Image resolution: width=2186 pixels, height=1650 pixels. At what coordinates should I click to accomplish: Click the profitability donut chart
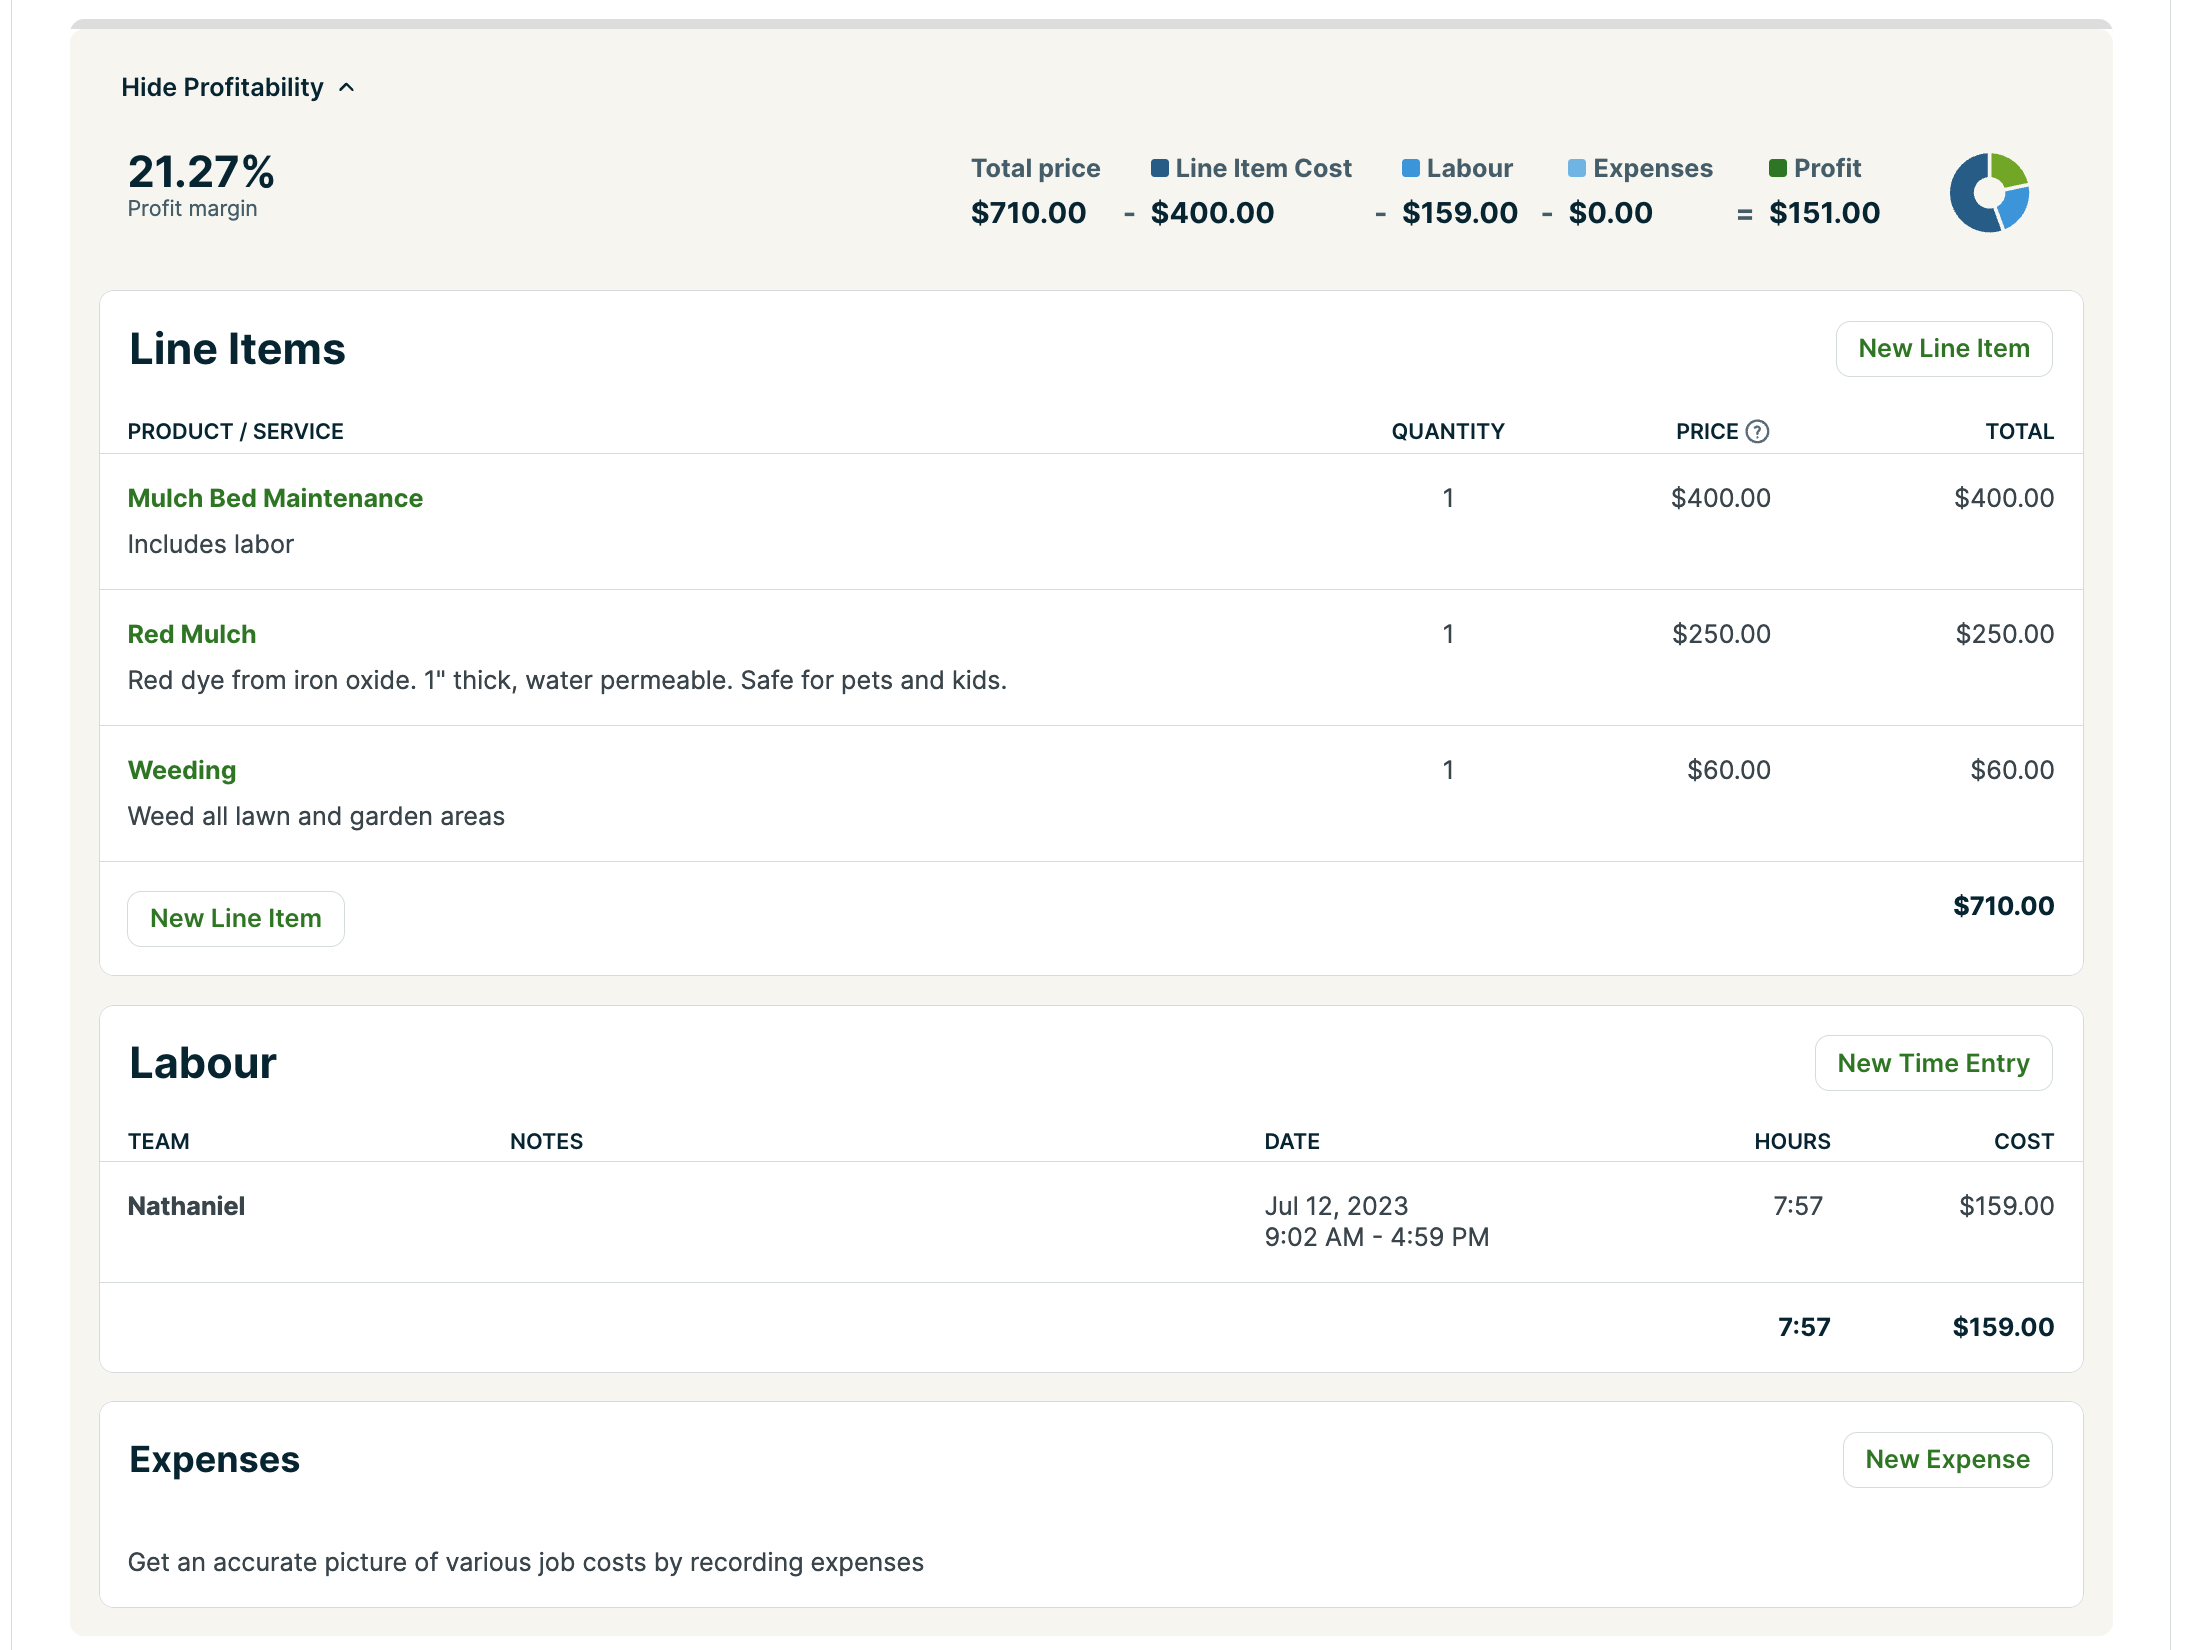1989,193
